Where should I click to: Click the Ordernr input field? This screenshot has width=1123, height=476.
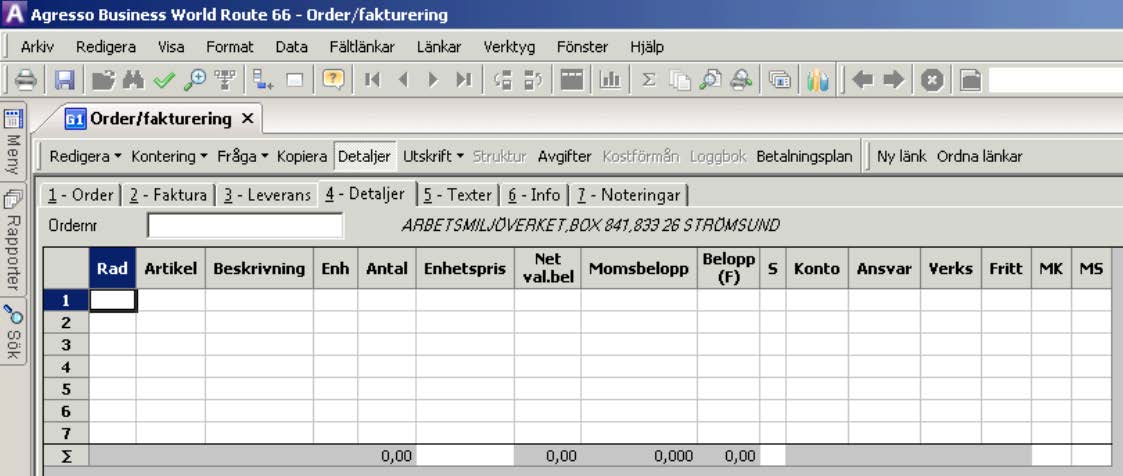245,225
